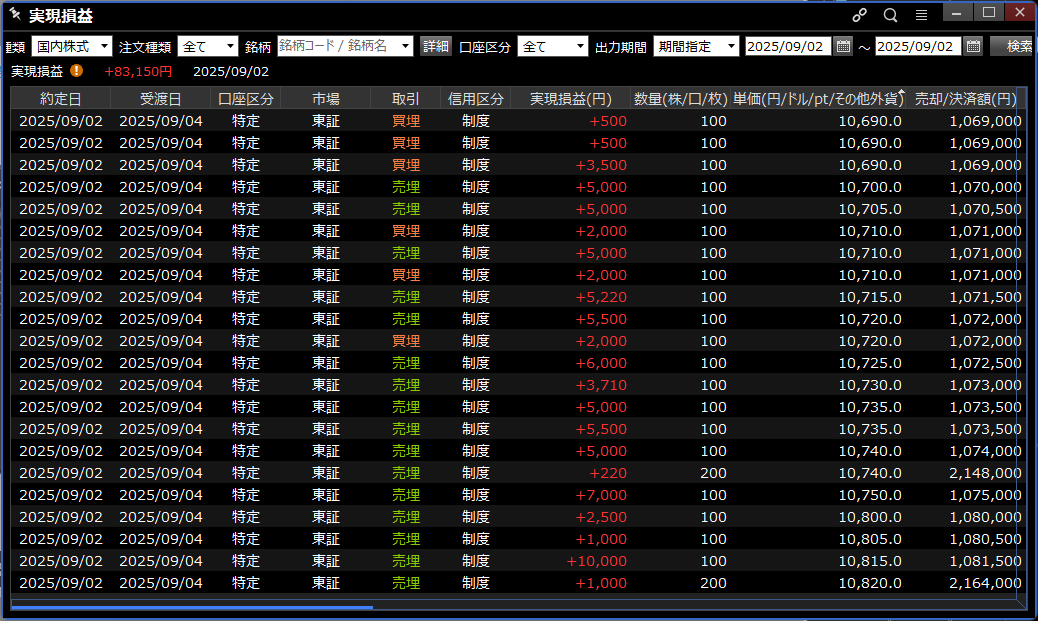Select the row with profit +3,710
1038x621 pixels.
[516, 385]
